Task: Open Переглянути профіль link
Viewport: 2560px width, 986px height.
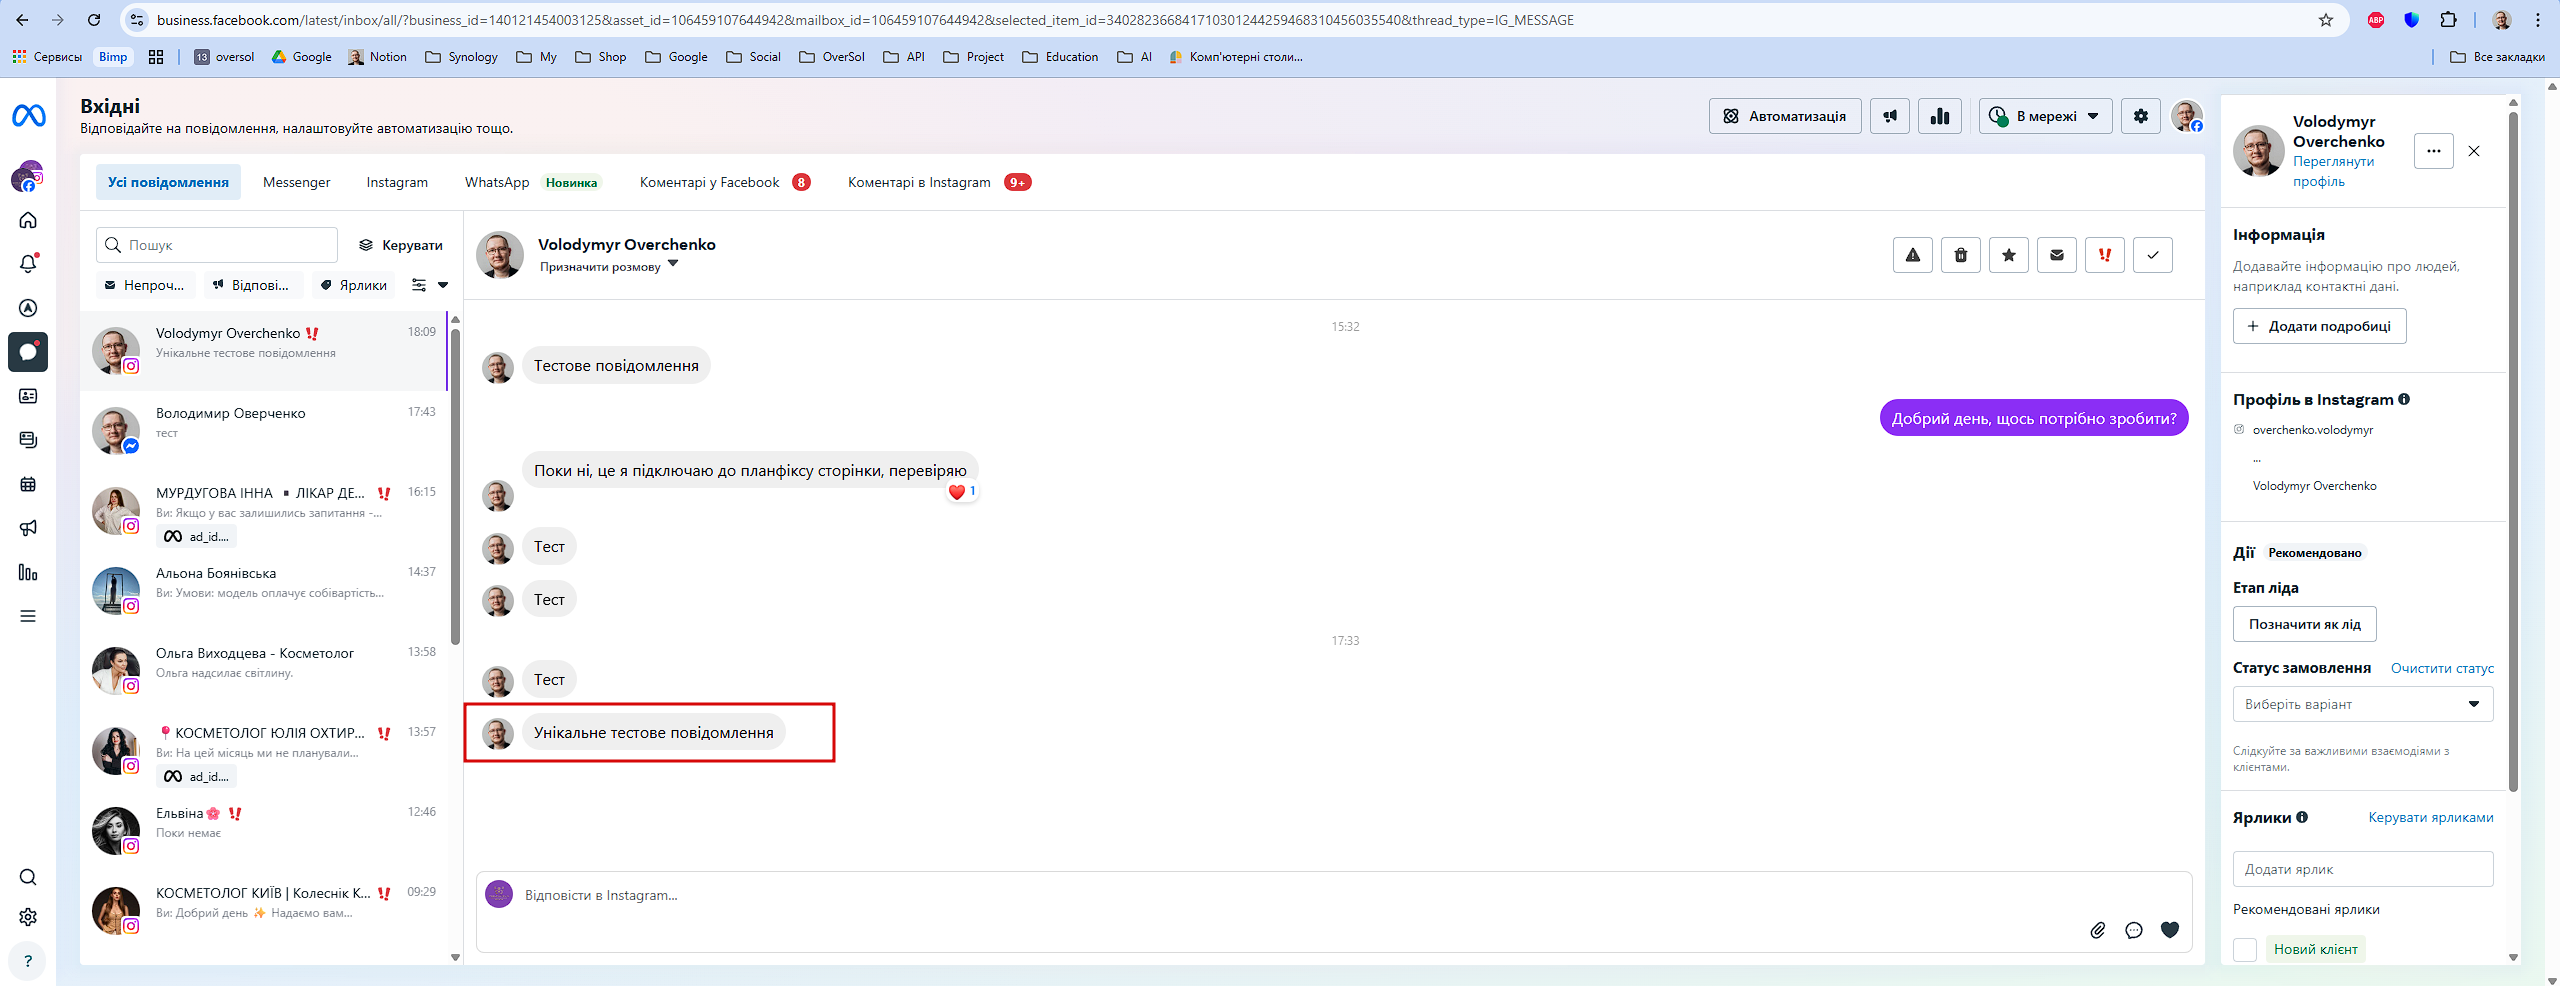Action: 2333,171
